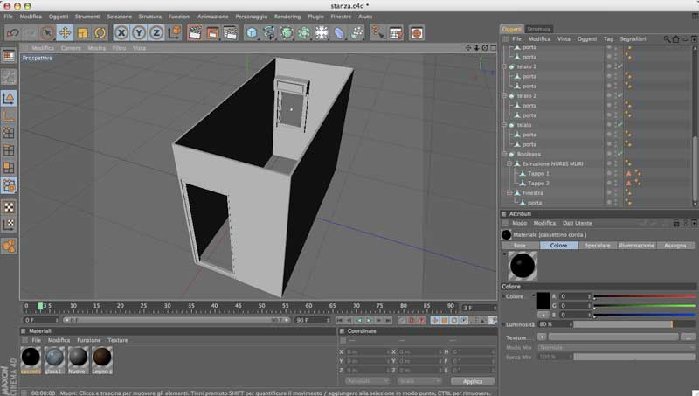Collapse the finestra tree node

[x=510, y=193]
